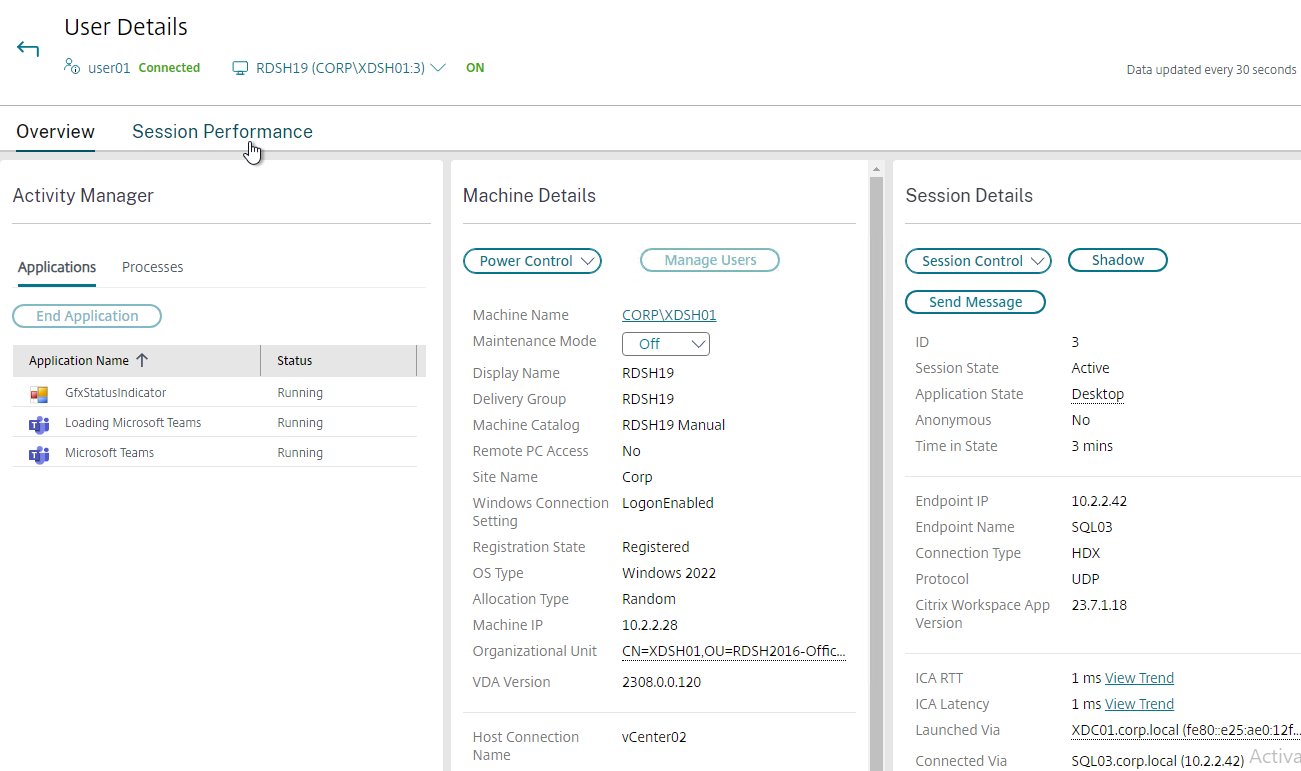This screenshot has height=771, width=1301.
Task: Click the Desktop application state value
Action: coord(1098,394)
